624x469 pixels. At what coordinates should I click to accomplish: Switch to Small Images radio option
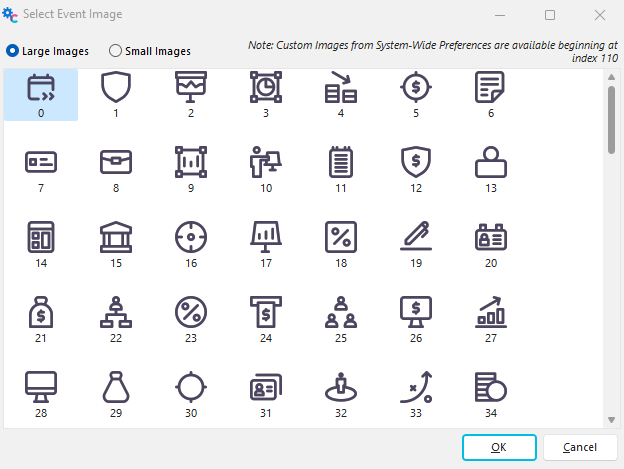pos(116,51)
